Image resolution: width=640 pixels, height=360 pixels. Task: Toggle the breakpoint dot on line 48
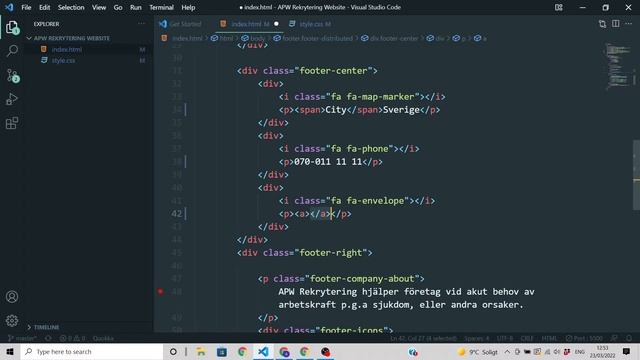[160, 291]
